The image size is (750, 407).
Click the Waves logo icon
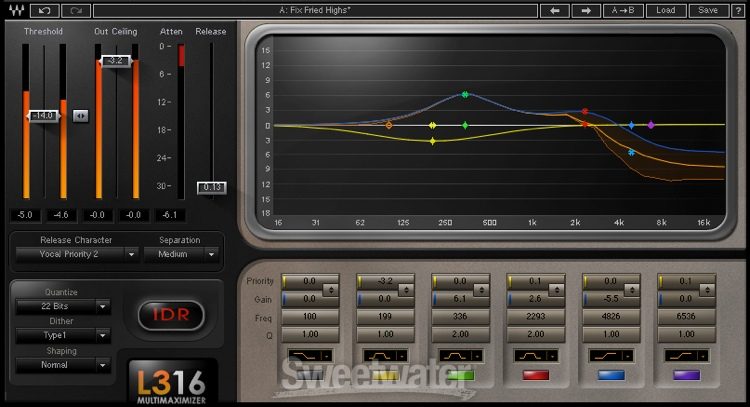click(x=16, y=10)
